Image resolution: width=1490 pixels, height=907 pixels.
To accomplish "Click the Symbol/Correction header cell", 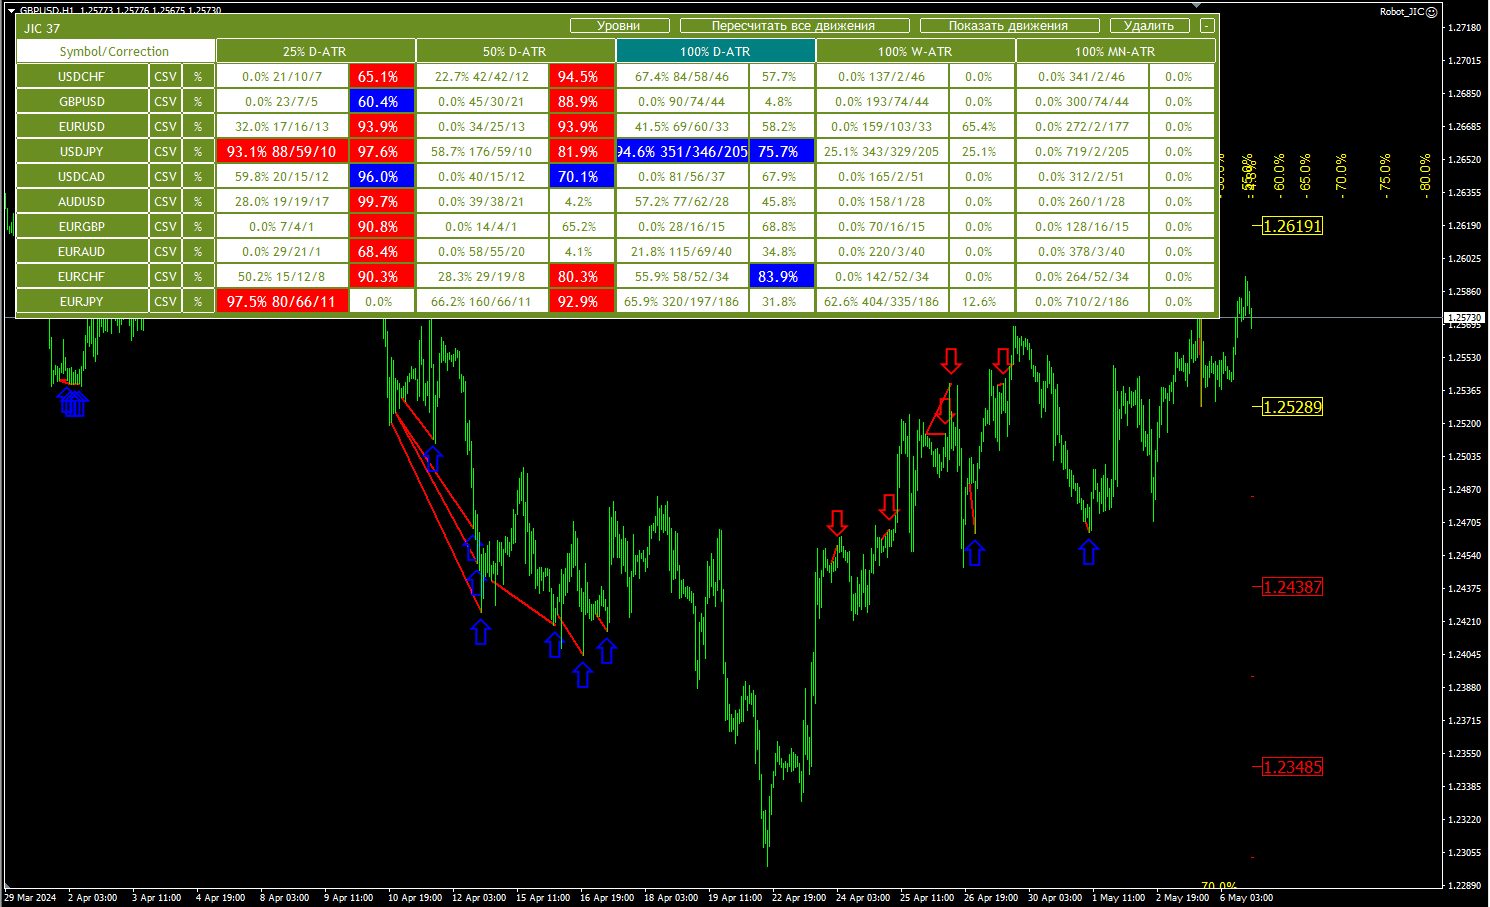I will tap(115, 51).
